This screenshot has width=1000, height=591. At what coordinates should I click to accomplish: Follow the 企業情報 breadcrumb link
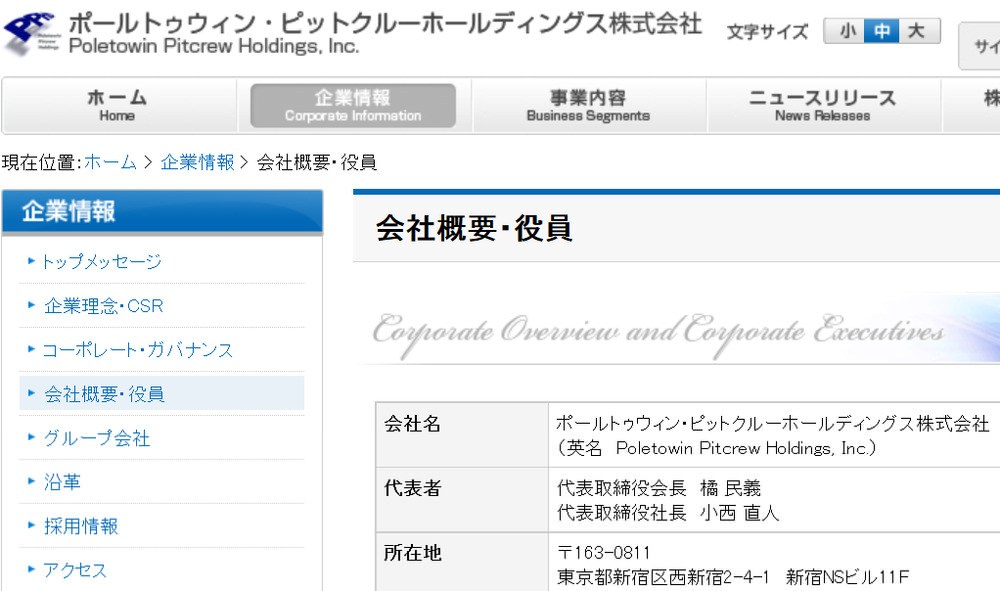click(198, 163)
